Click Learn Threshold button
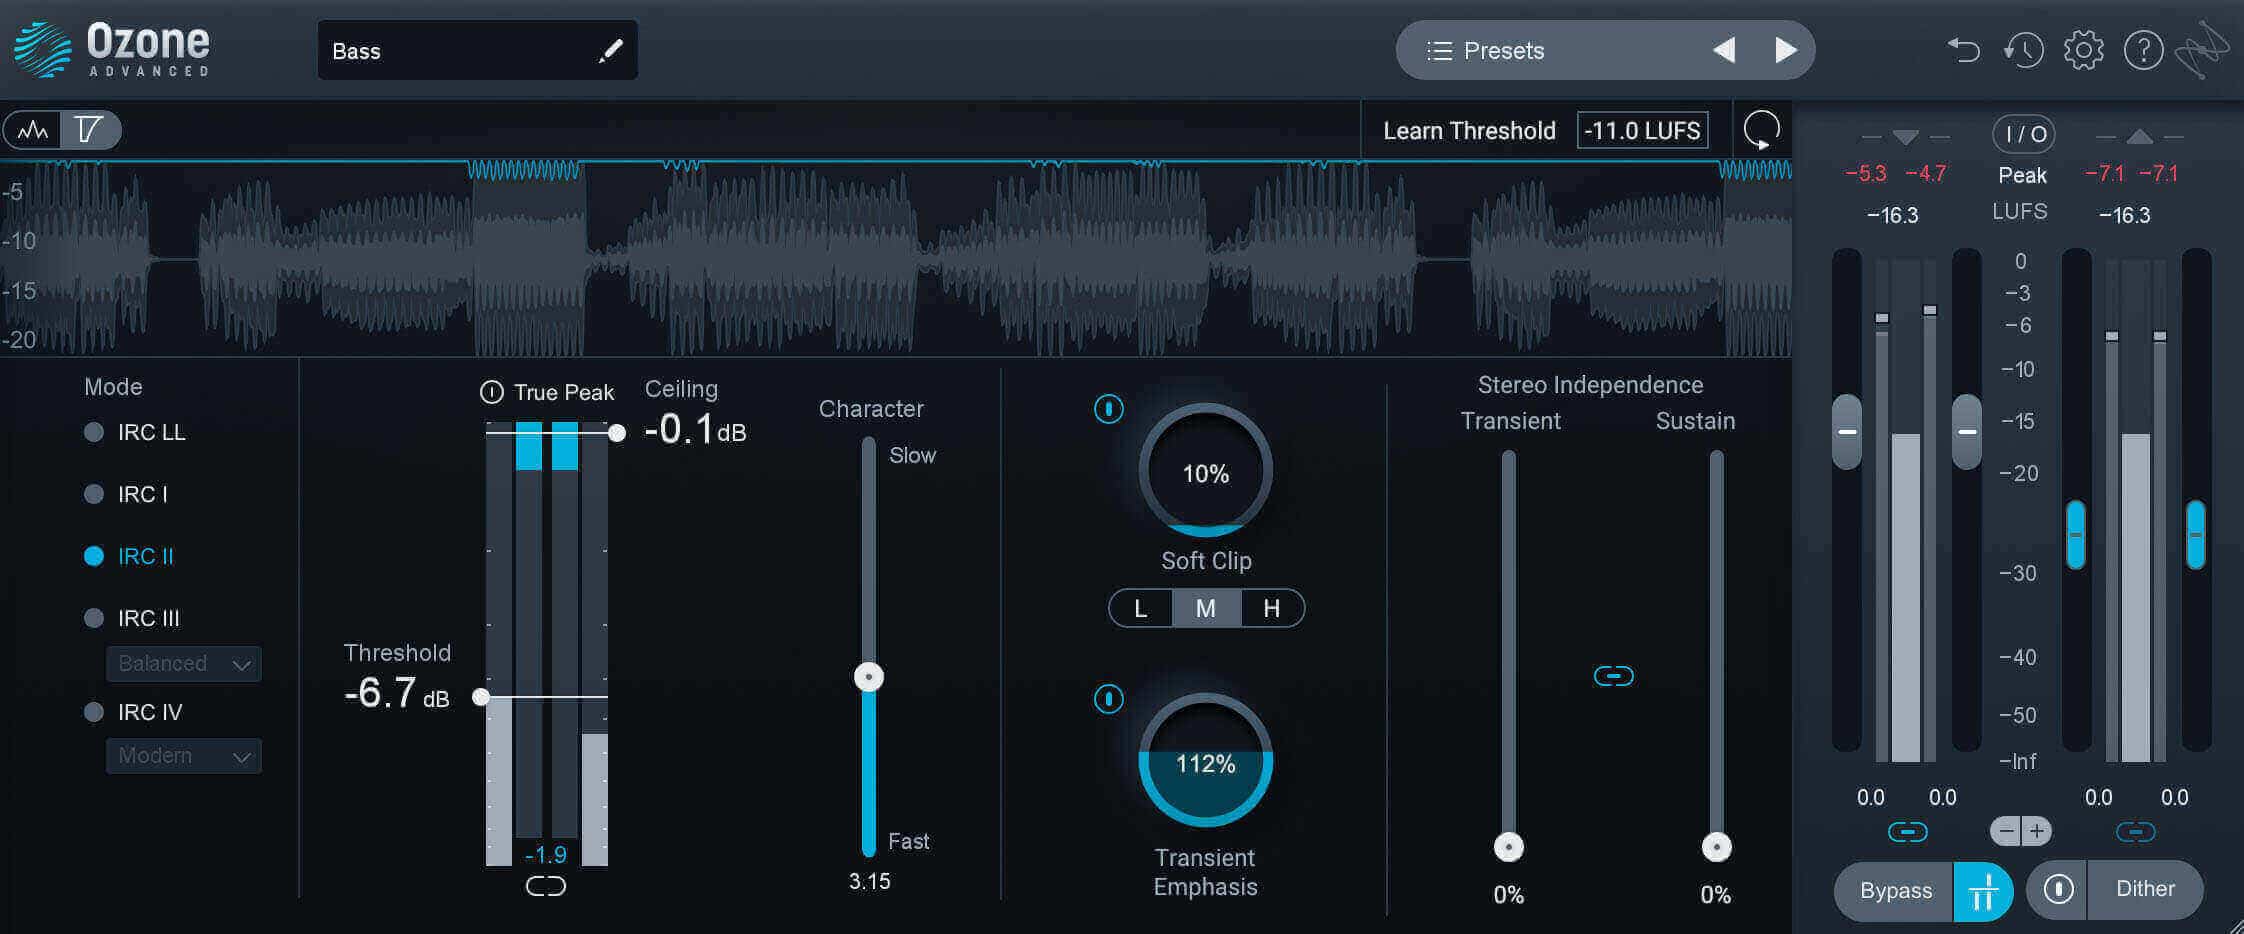The width and height of the screenshot is (2244, 934). [1469, 131]
